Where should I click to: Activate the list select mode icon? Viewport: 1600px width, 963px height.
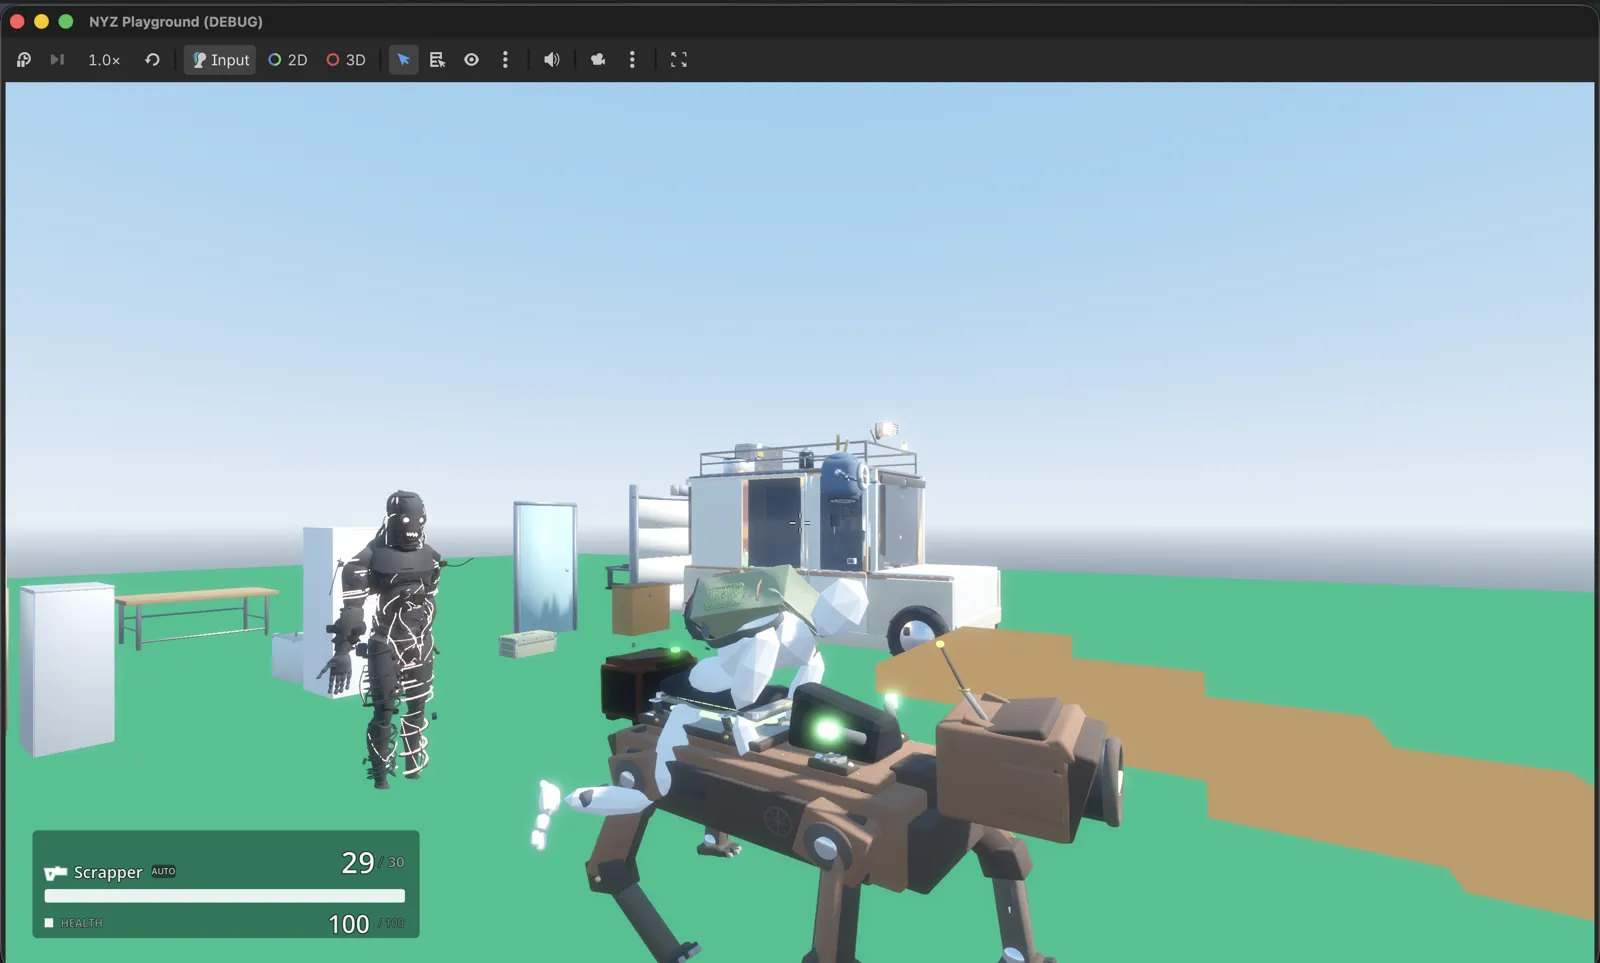point(437,60)
